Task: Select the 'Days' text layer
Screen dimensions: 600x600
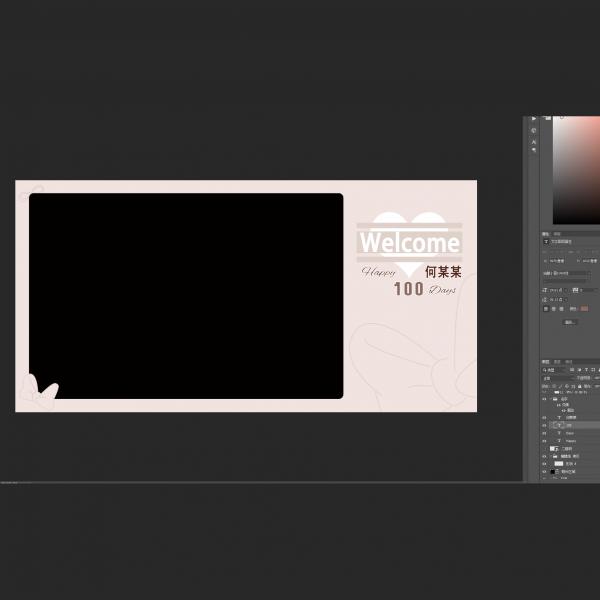Action: click(570, 433)
